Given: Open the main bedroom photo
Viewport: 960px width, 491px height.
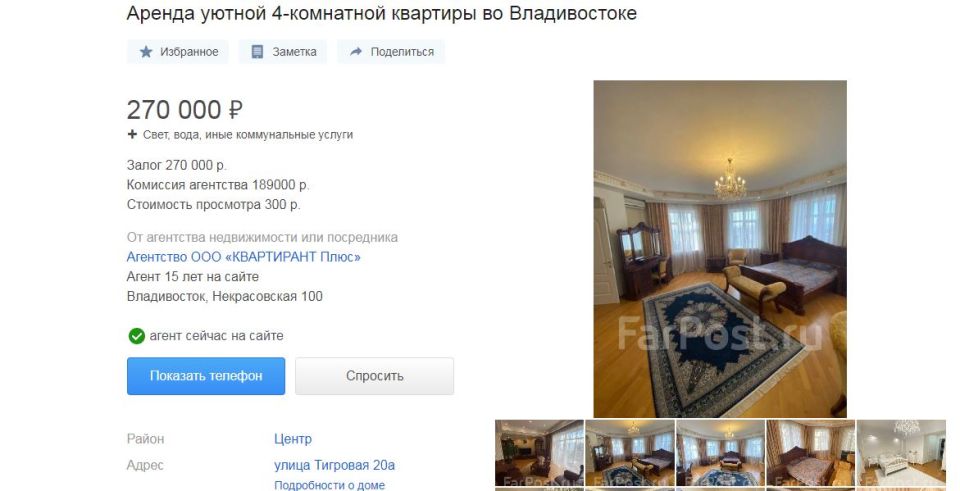Looking at the screenshot, I should (720, 249).
